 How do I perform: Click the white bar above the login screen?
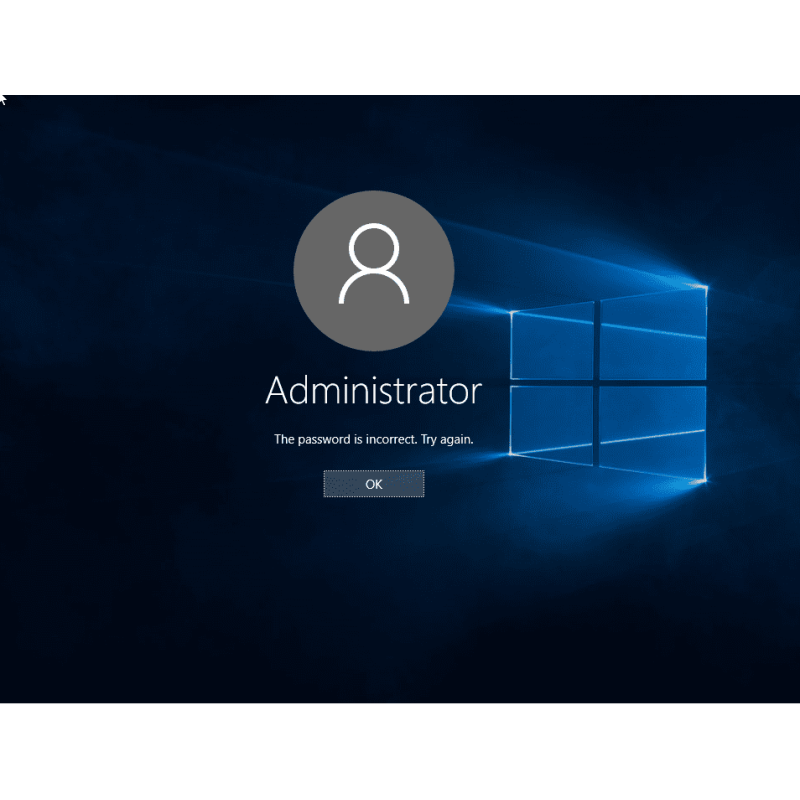[x=400, y=47]
